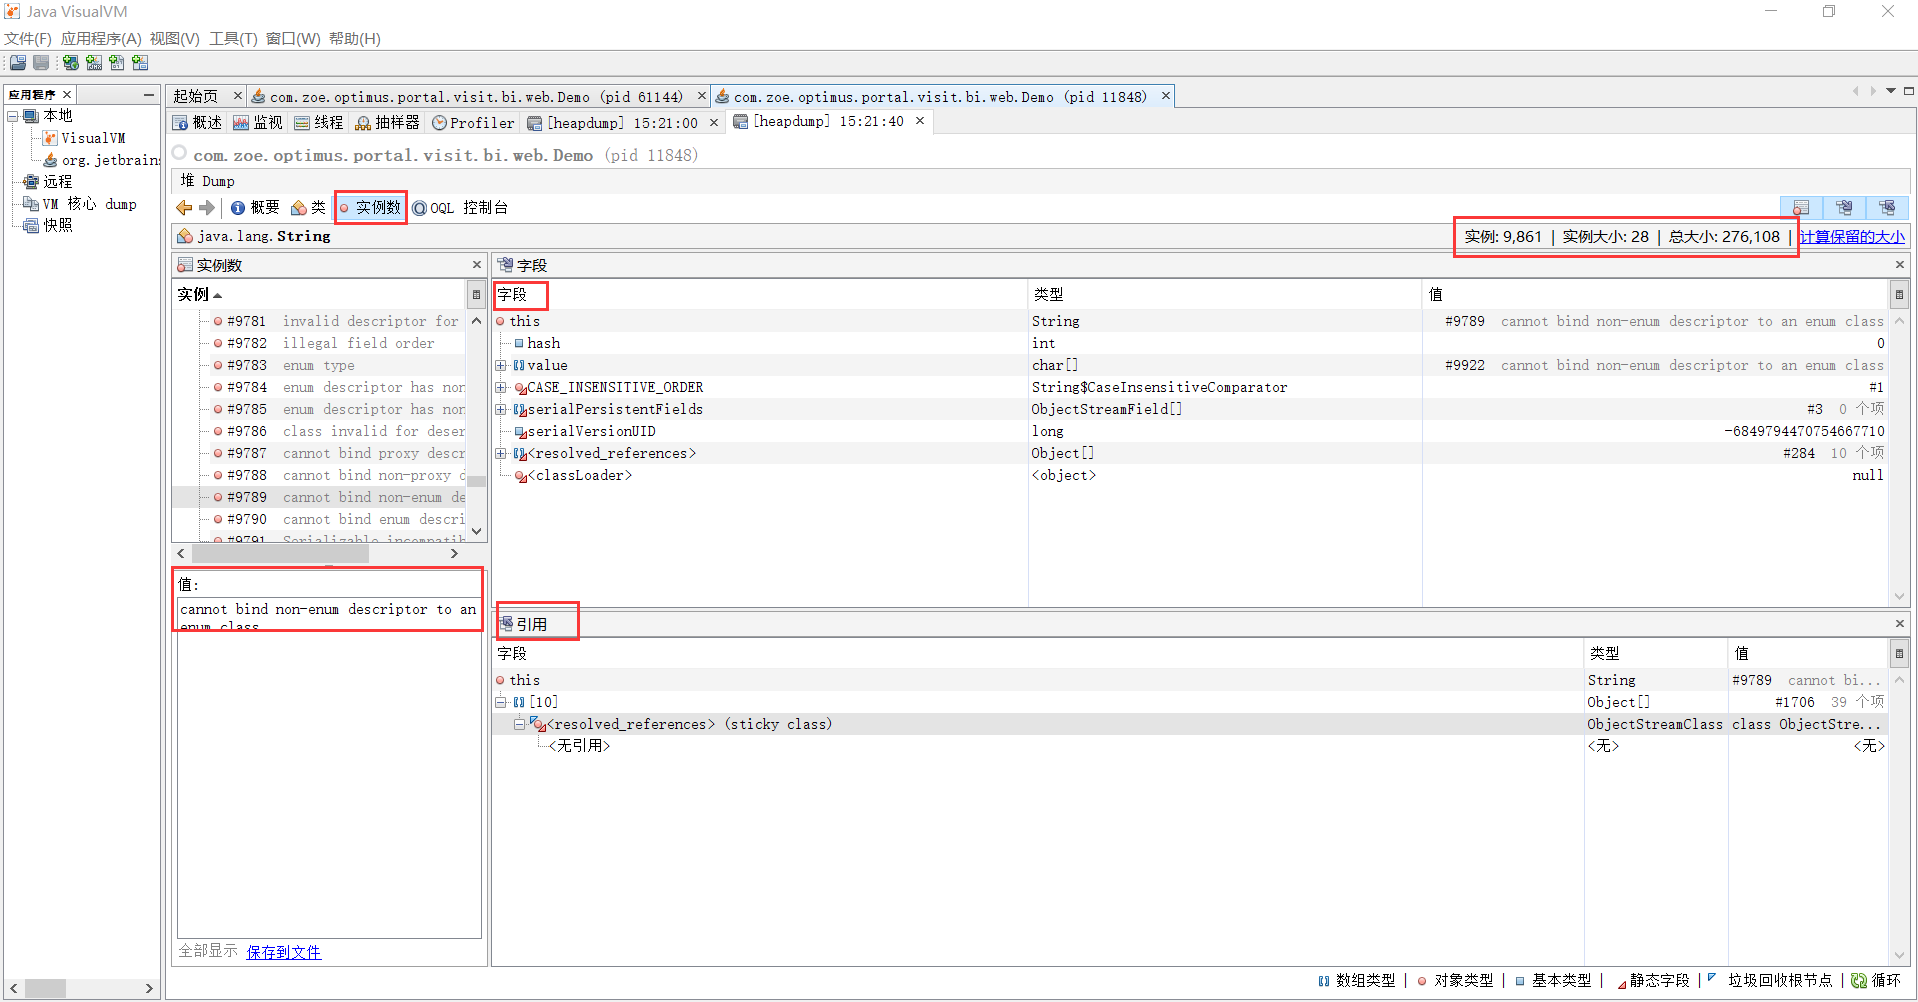1918x1002 pixels.
Task: Click the serialVersionUID field row
Action: (1190, 431)
